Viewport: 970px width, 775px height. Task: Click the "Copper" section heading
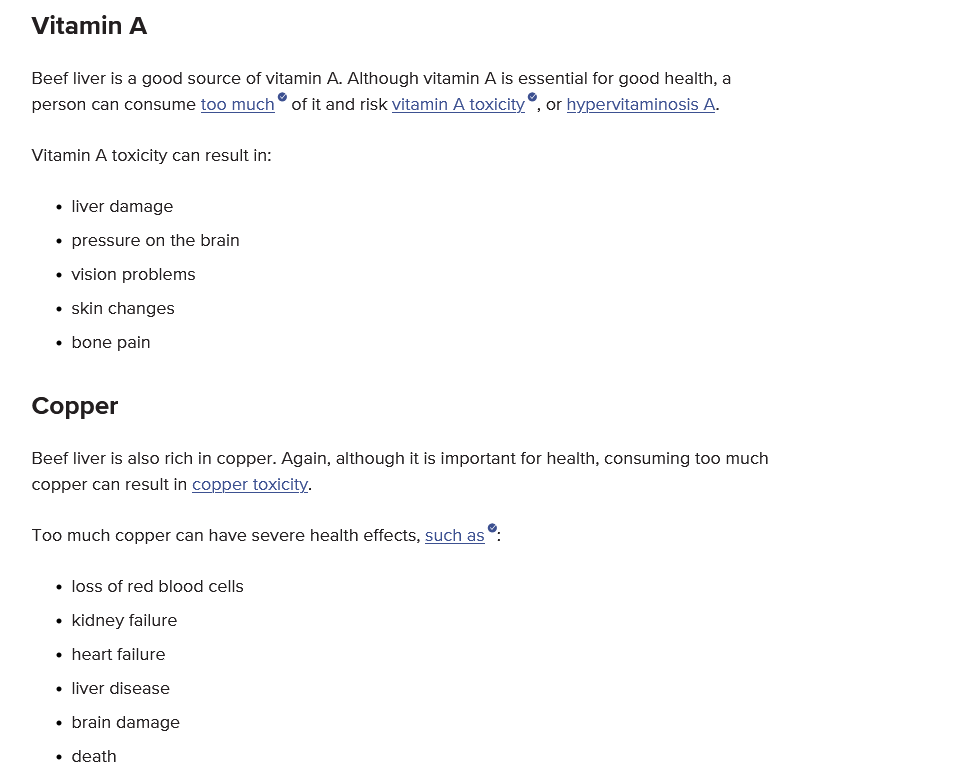click(75, 406)
